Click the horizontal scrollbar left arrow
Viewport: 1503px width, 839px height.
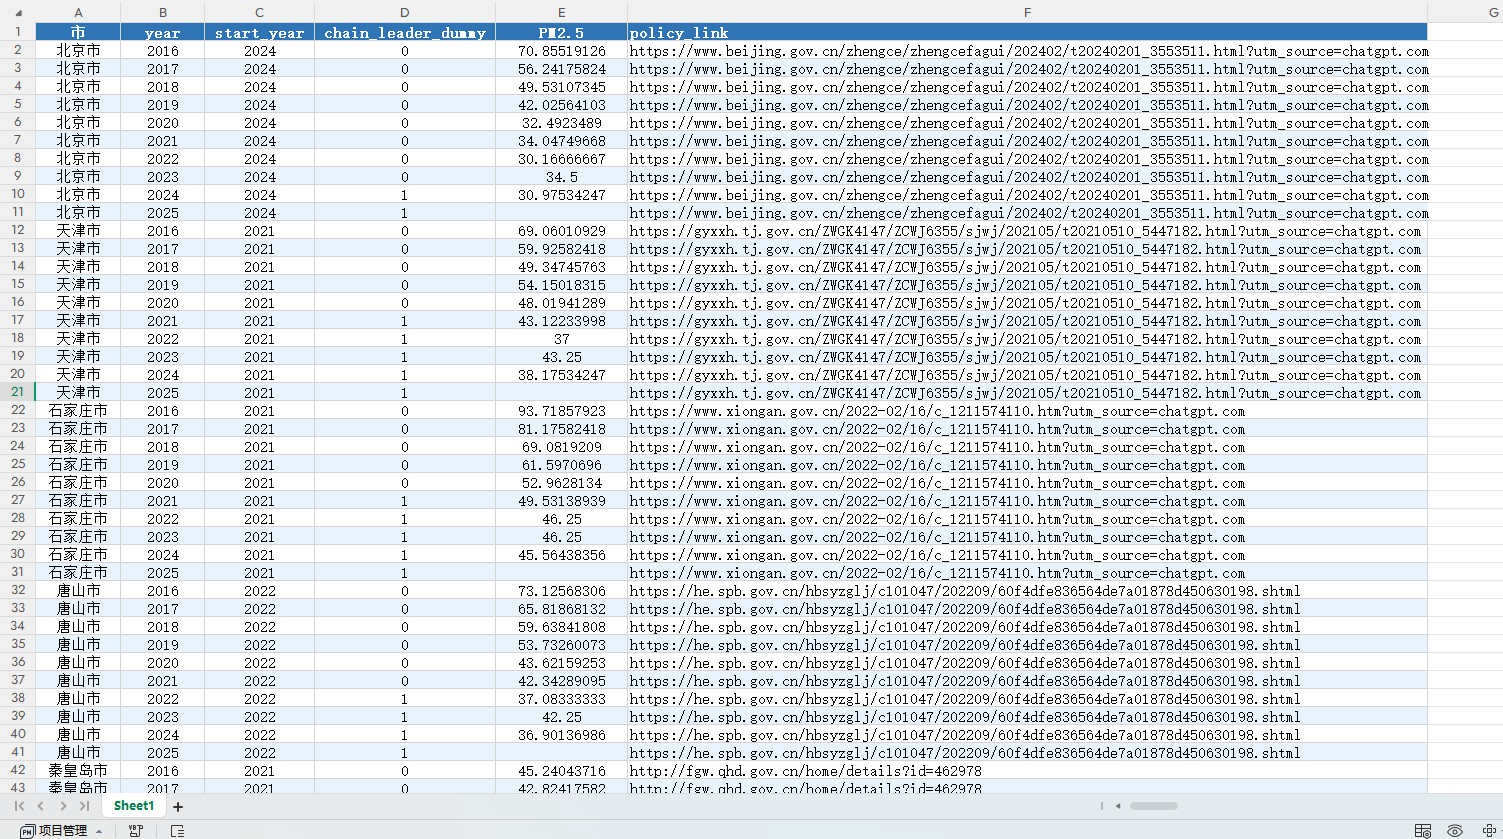[x=1118, y=806]
